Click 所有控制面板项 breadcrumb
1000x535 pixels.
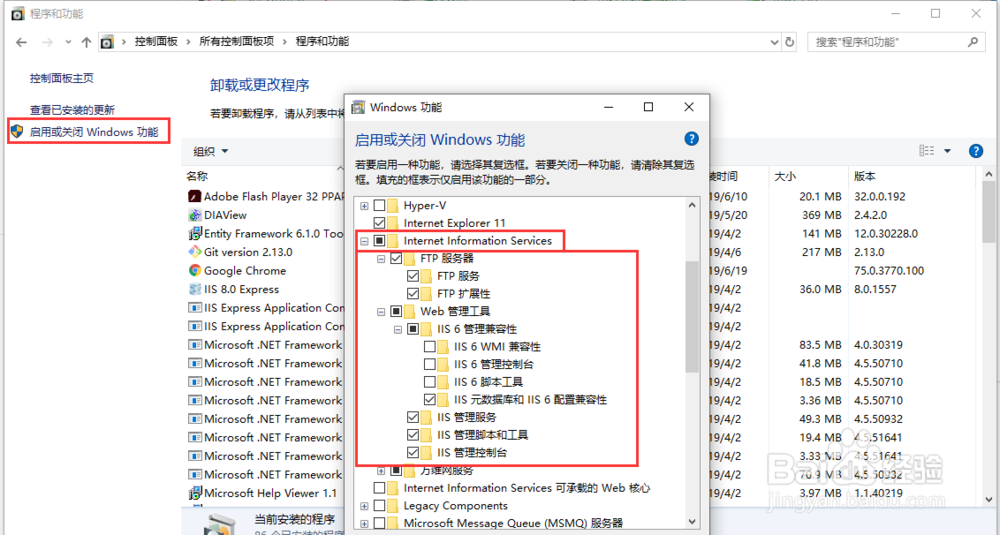coord(237,41)
